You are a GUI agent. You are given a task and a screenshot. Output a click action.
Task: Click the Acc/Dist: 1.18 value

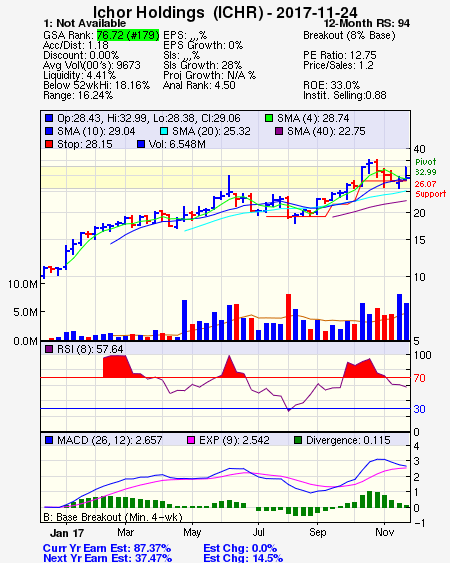(x=75, y=45)
